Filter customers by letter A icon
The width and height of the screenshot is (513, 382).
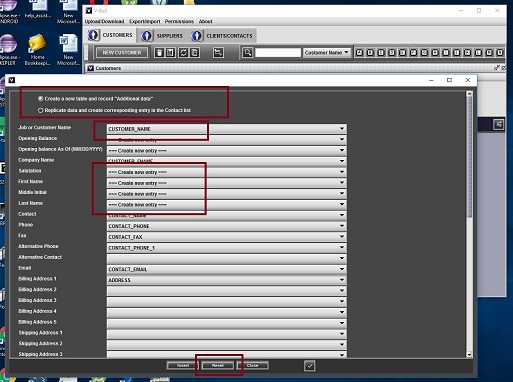coord(359,53)
